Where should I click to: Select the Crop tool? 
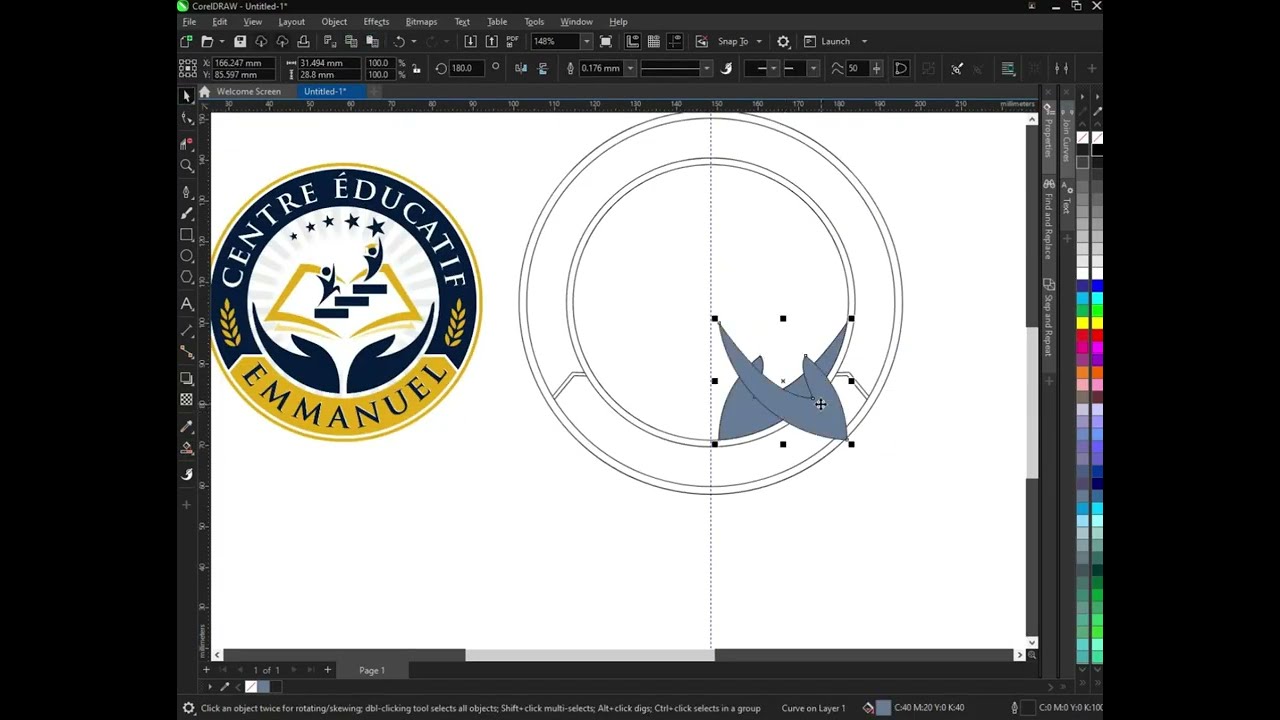coord(186,143)
